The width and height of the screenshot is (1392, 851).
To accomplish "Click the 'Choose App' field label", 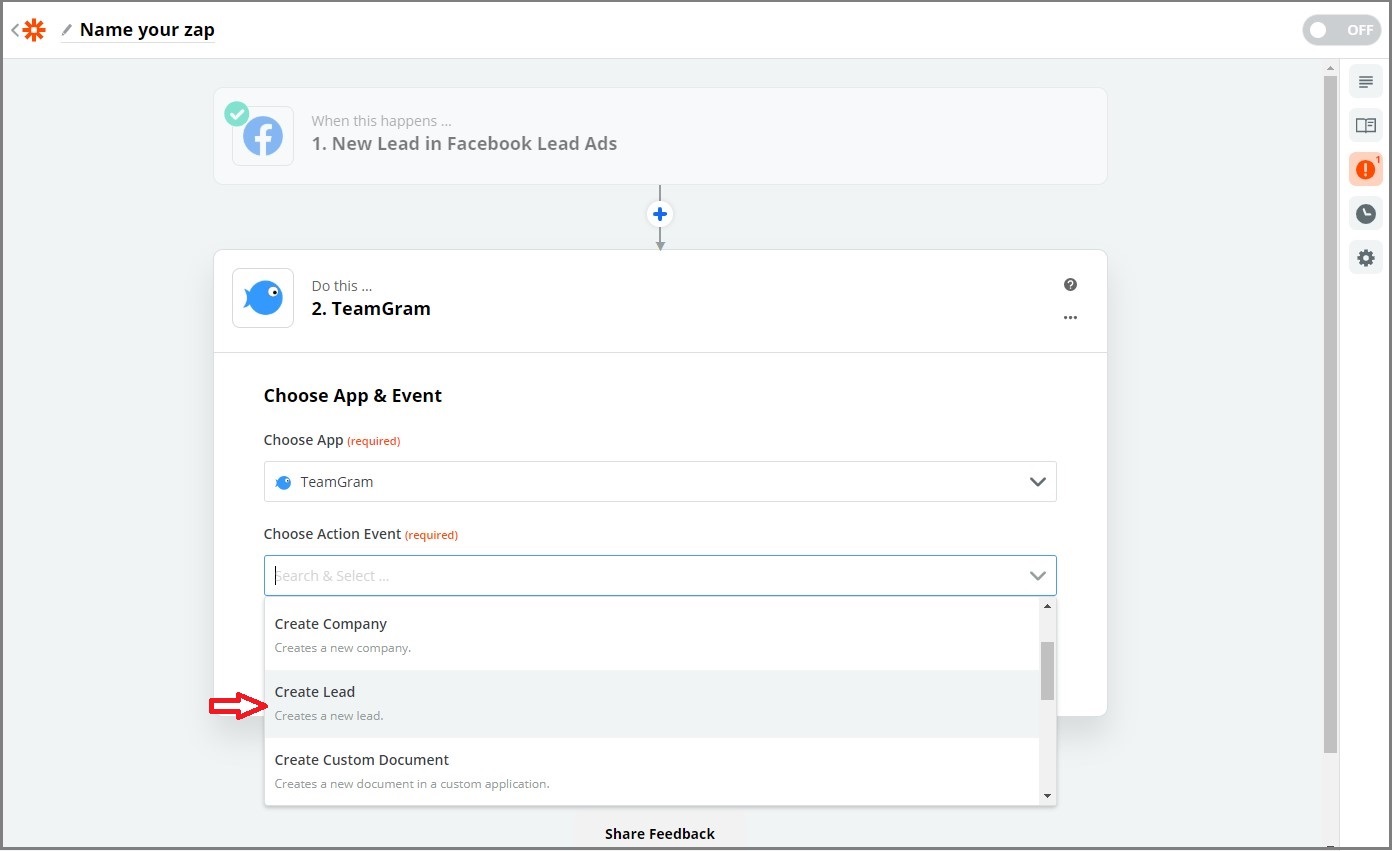I will (303, 441).
